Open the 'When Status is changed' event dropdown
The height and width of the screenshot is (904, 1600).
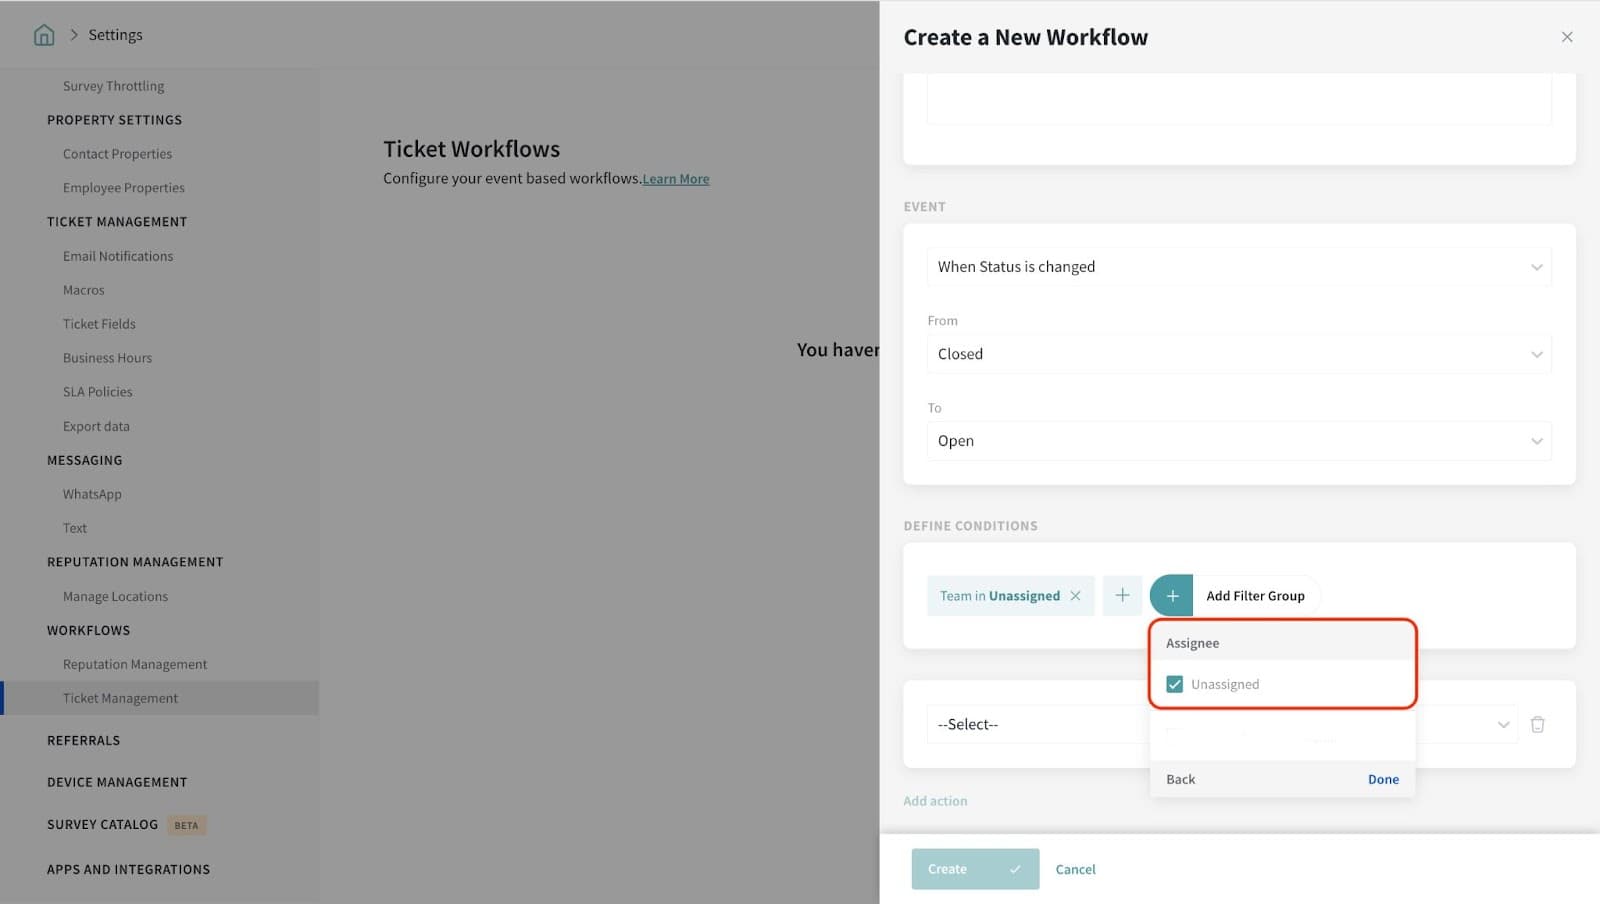1238,267
